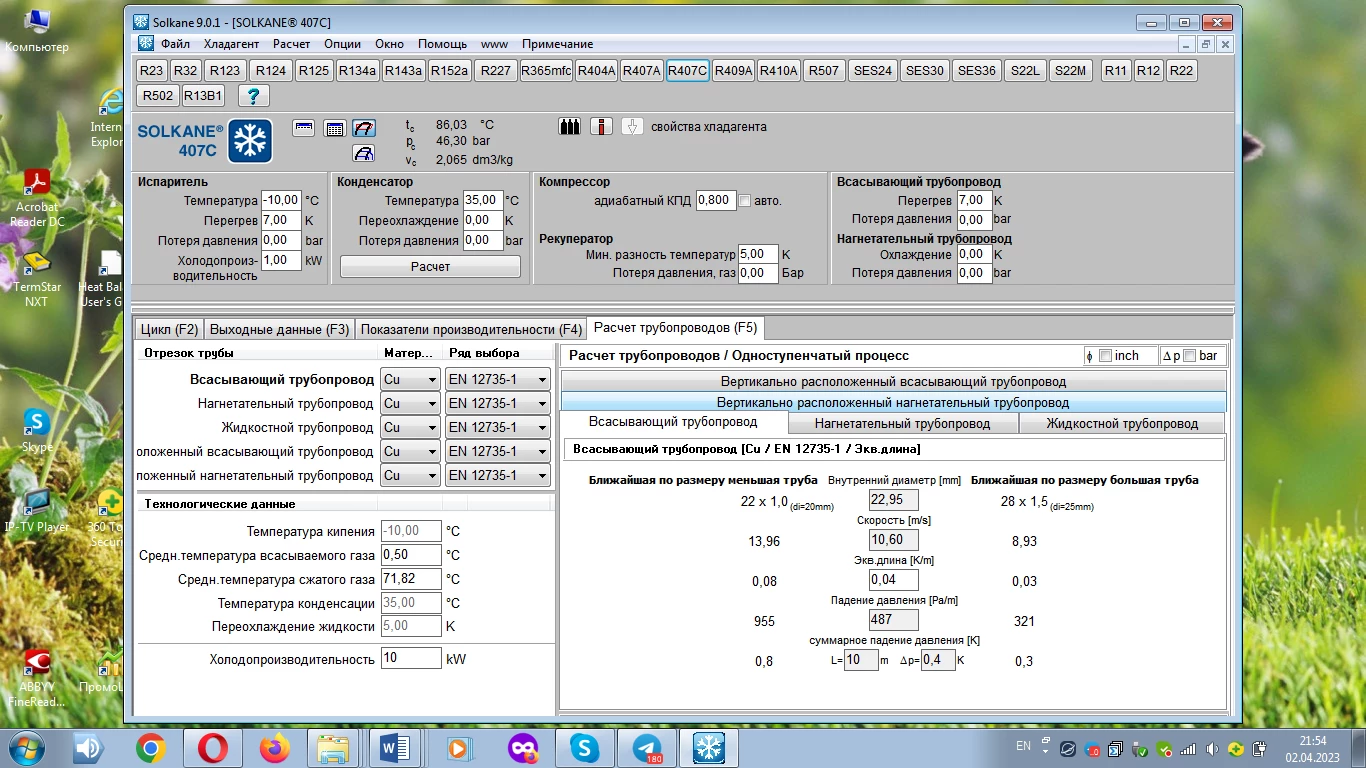Open material dropdown for Всасывающий трубопровод

[411, 379]
